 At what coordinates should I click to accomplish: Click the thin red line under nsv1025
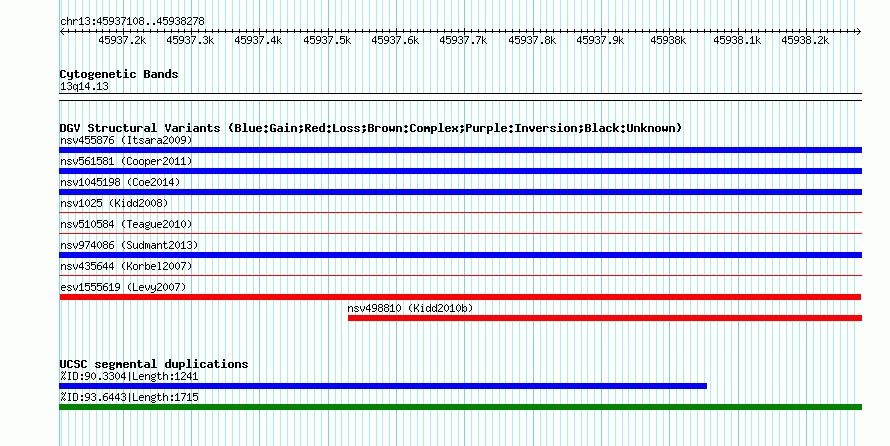click(x=460, y=213)
